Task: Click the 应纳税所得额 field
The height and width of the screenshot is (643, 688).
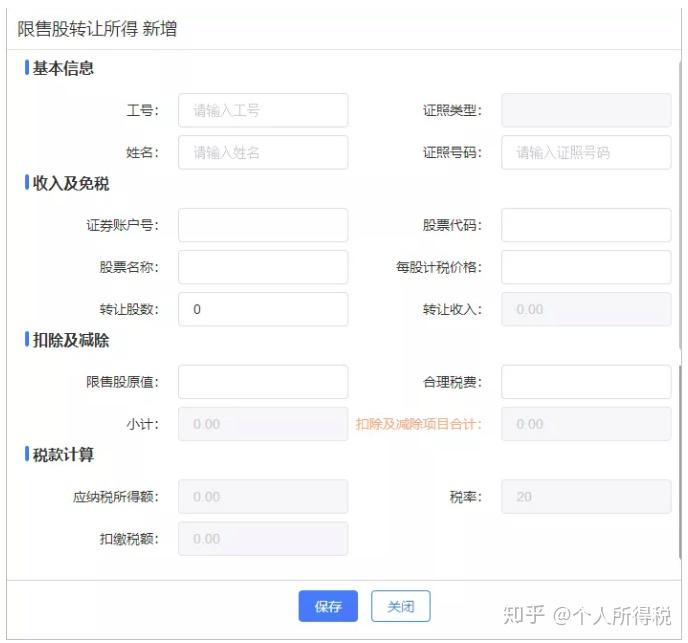Action: point(263,497)
